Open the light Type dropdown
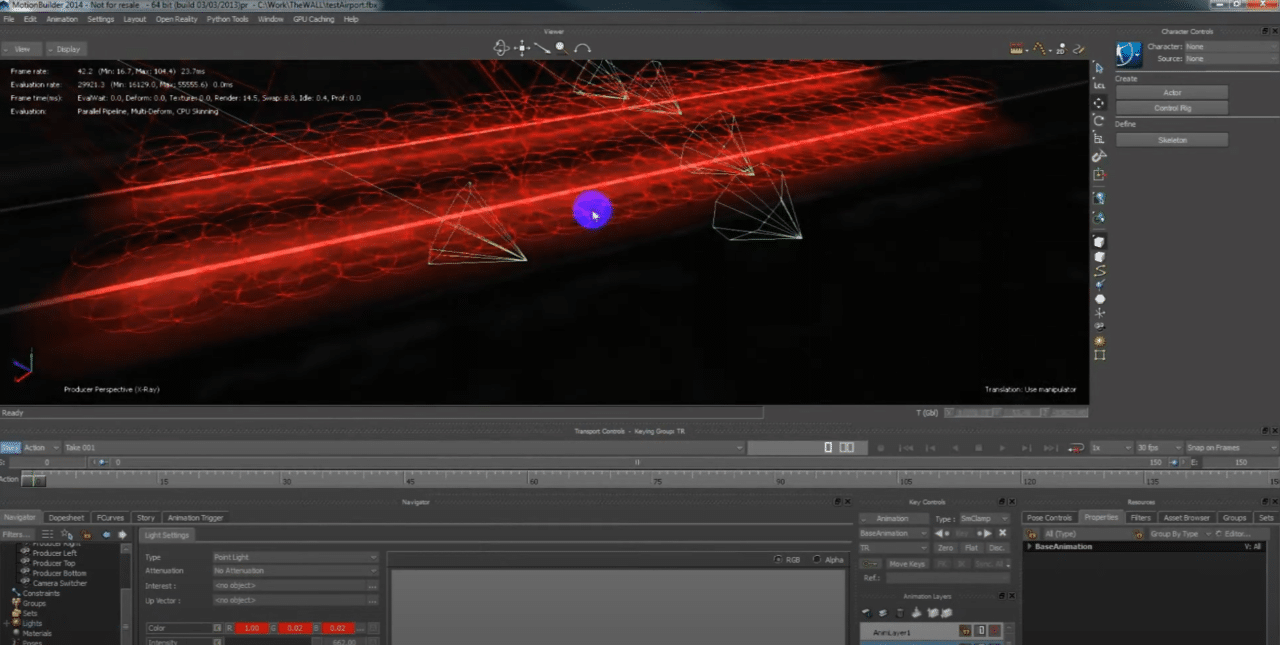 (295, 557)
